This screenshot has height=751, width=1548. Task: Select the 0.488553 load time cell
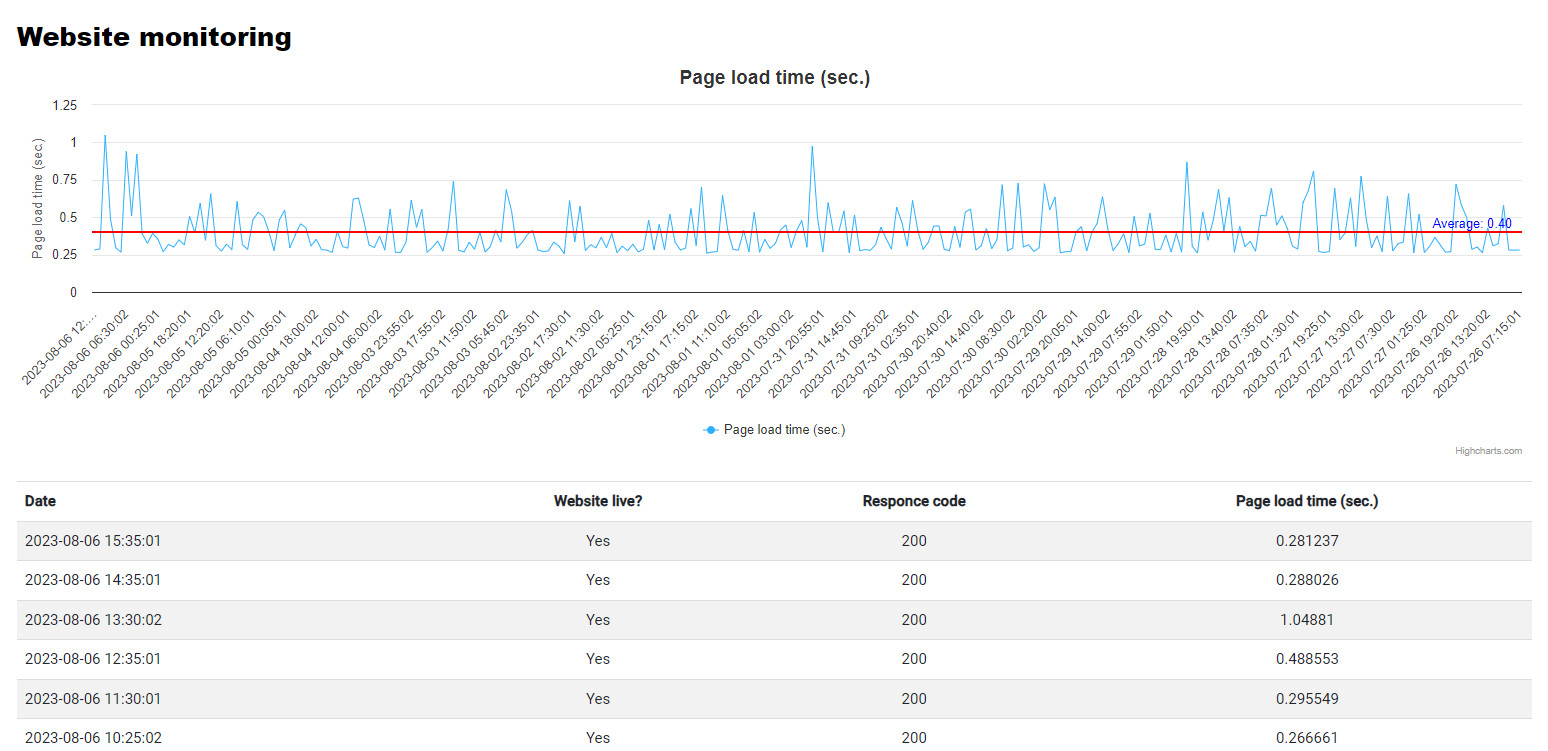point(1306,659)
